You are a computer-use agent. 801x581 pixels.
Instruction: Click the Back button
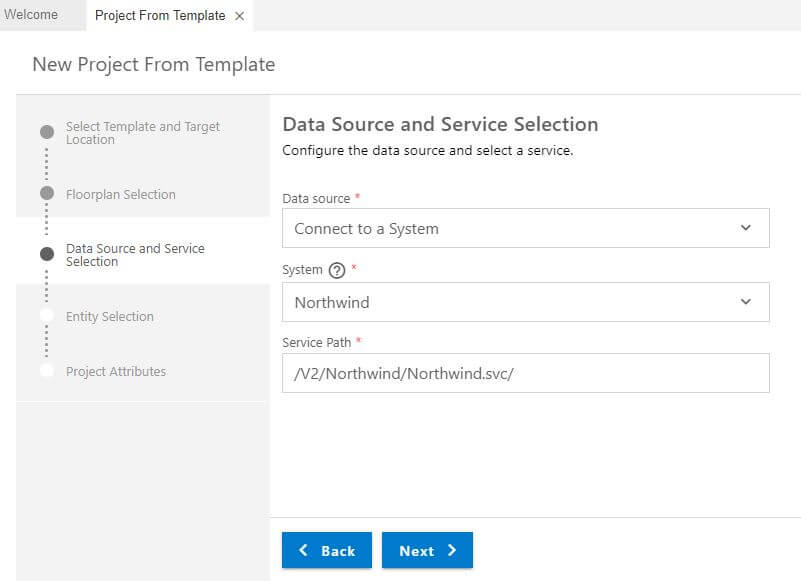tap(327, 550)
